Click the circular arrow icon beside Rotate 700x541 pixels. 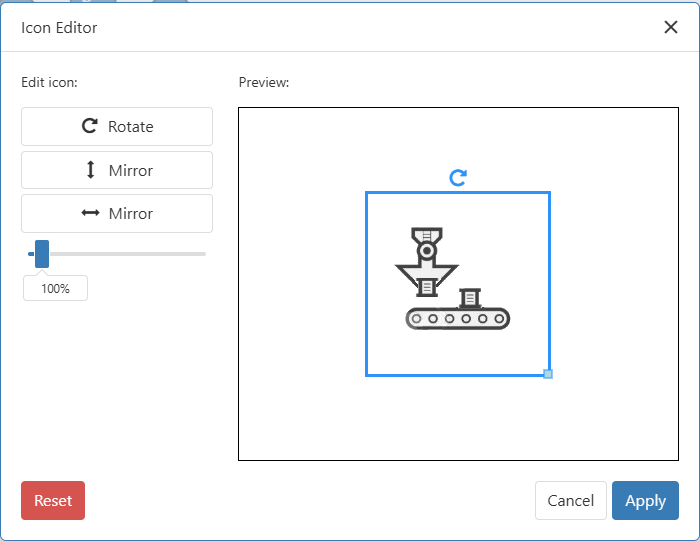tap(90, 126)
